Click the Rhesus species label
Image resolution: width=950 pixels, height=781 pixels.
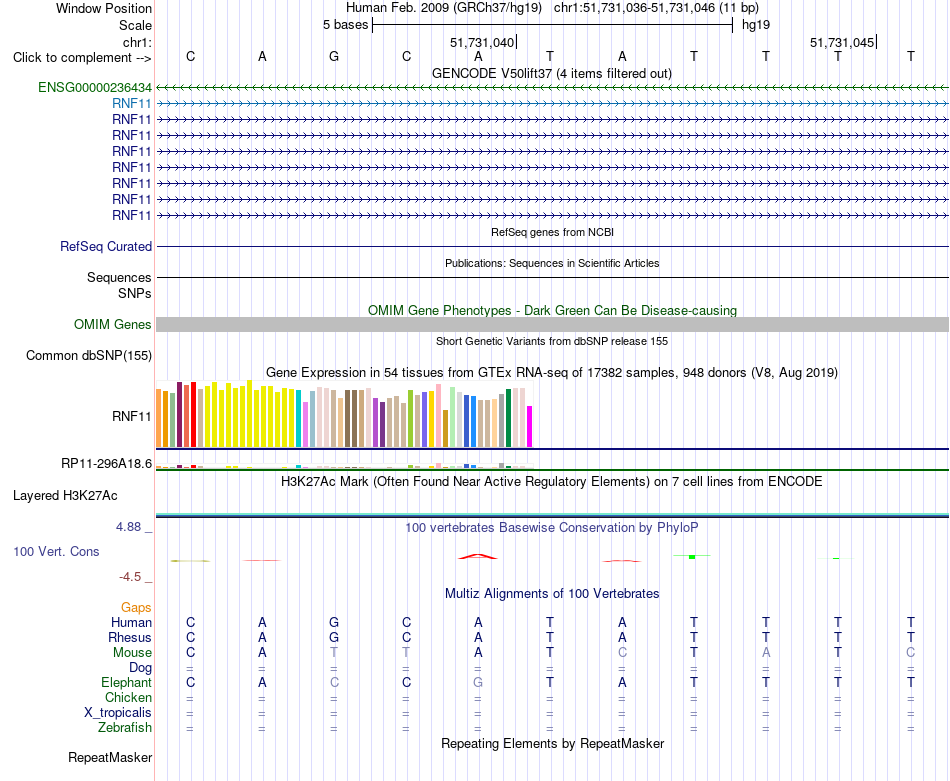click(x=130, y=637)
